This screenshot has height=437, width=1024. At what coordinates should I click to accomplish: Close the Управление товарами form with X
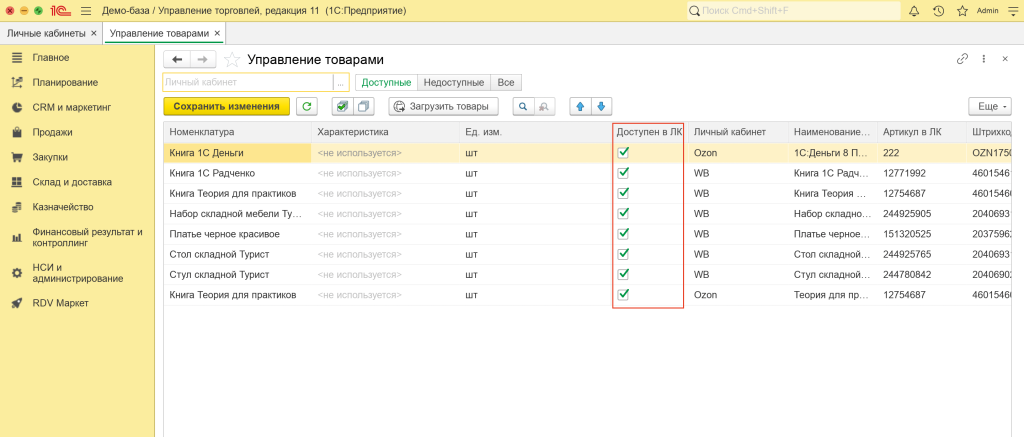(1005, 59)
